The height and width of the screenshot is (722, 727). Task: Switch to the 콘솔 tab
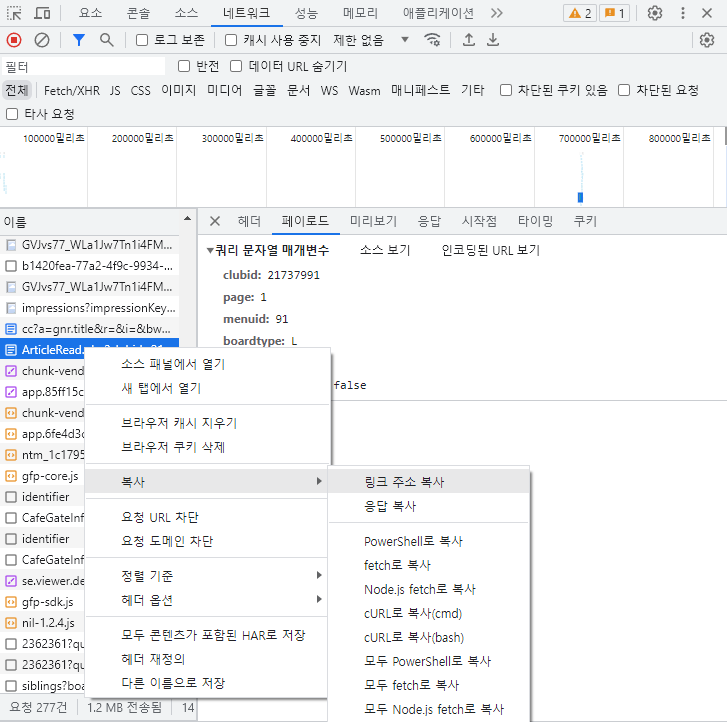click(138, 13)
